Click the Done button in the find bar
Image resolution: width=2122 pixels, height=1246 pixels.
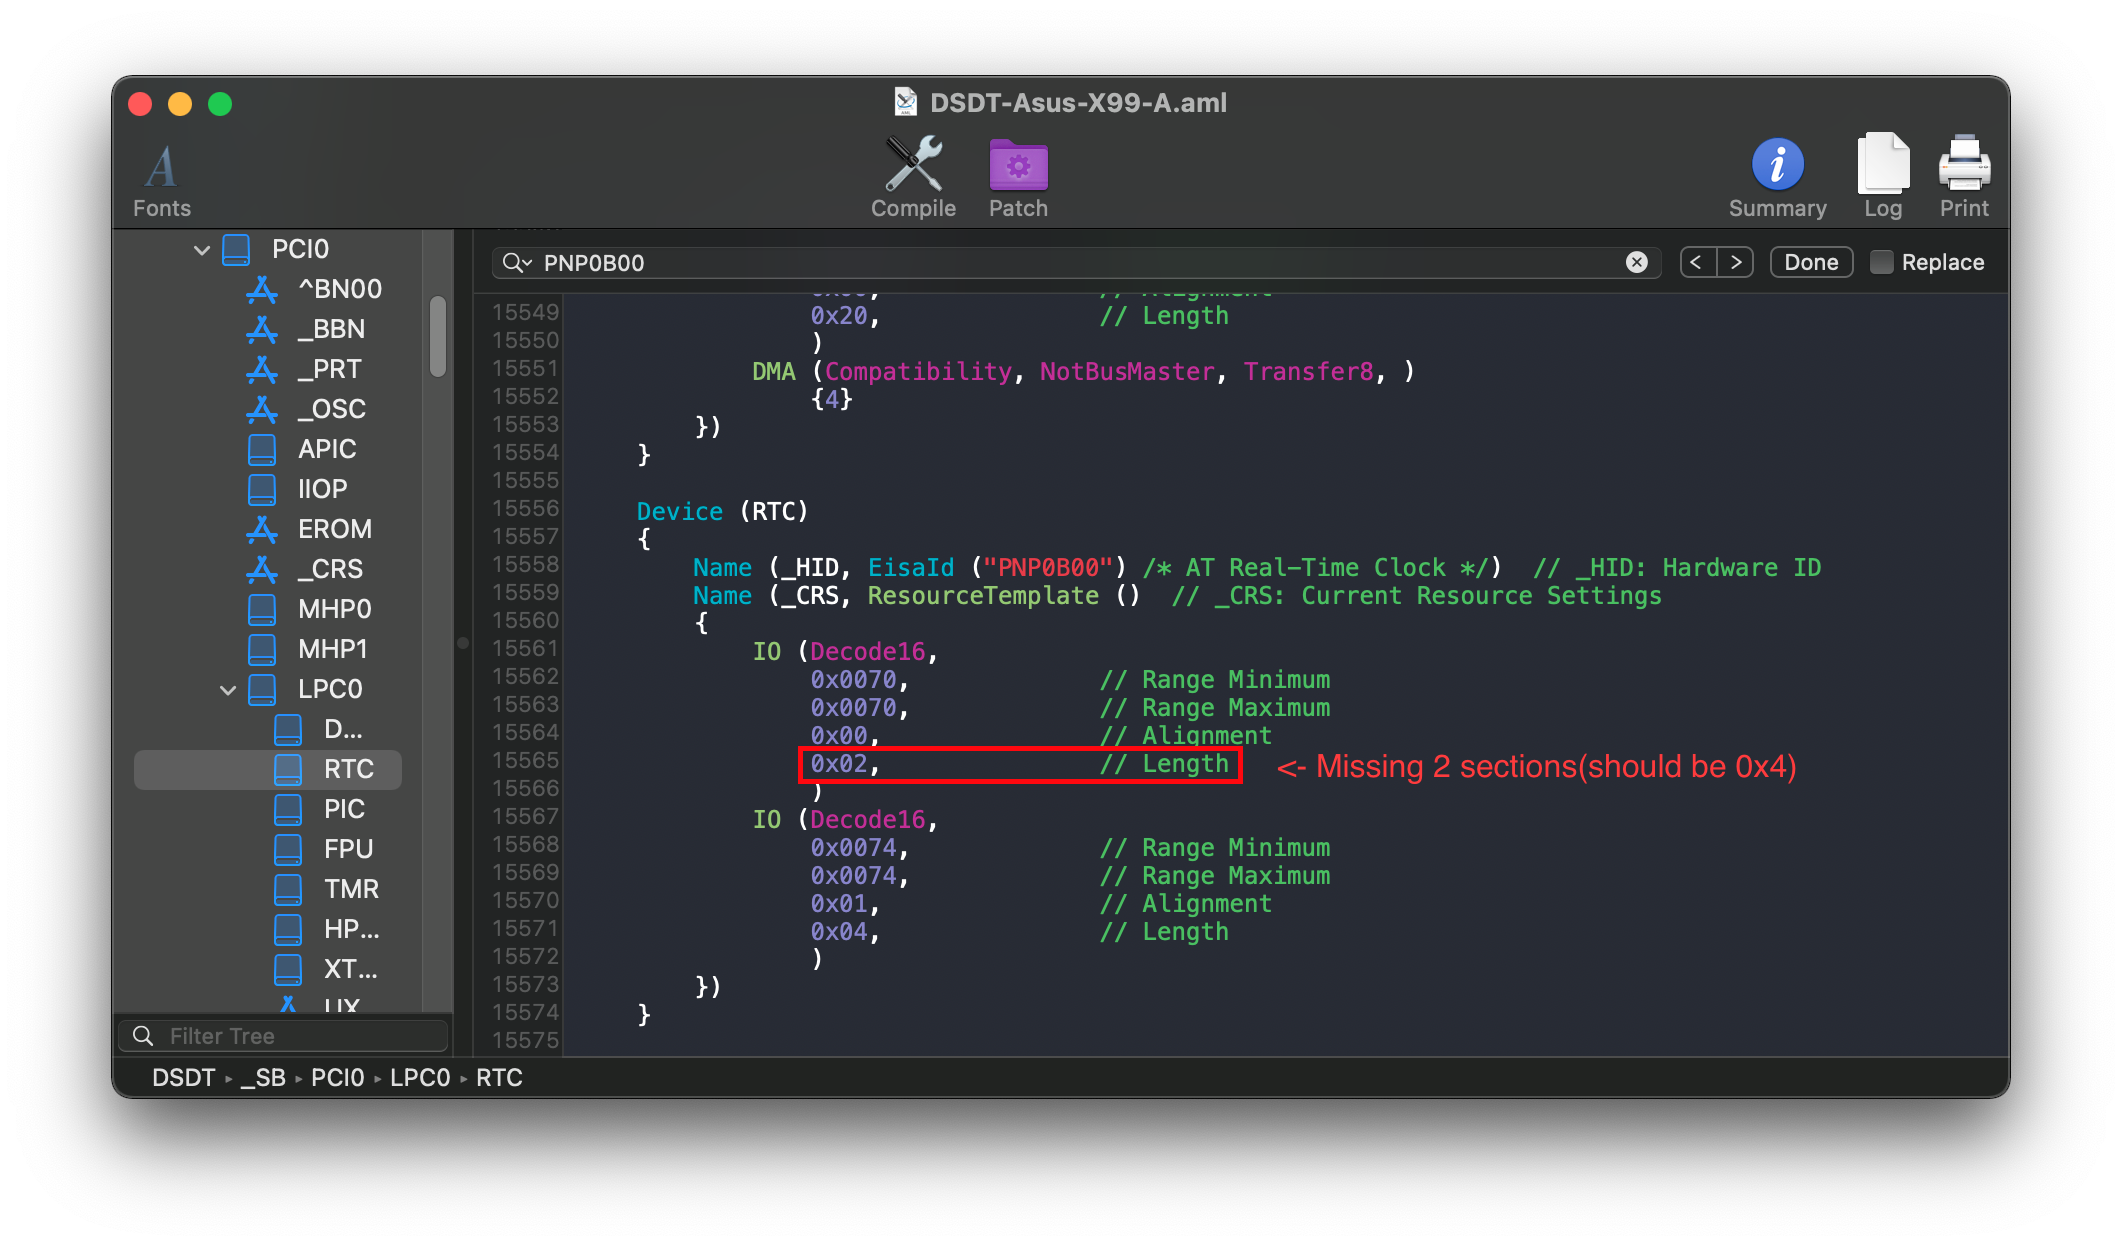(1810, 262)
